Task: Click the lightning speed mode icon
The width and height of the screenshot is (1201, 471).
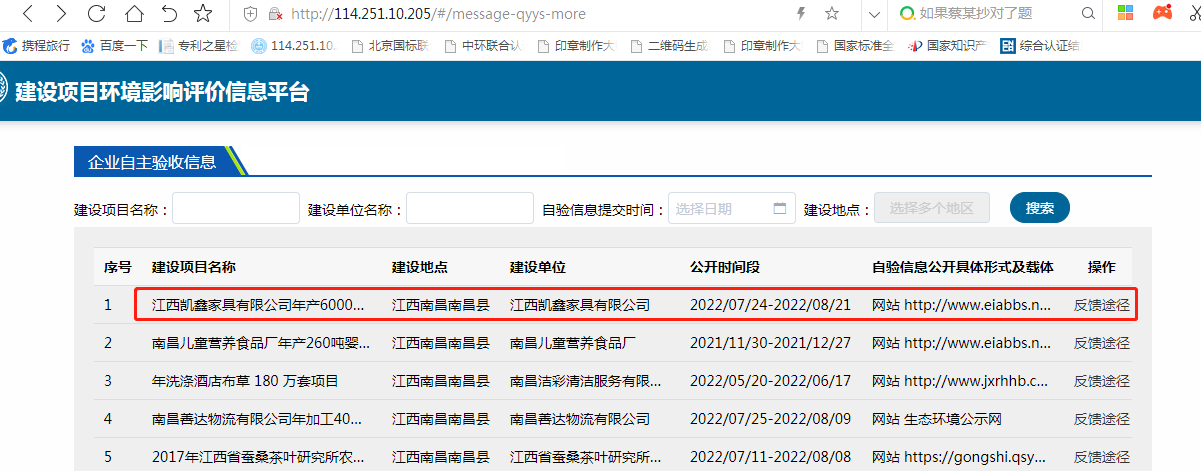Action: pos(799,13)
